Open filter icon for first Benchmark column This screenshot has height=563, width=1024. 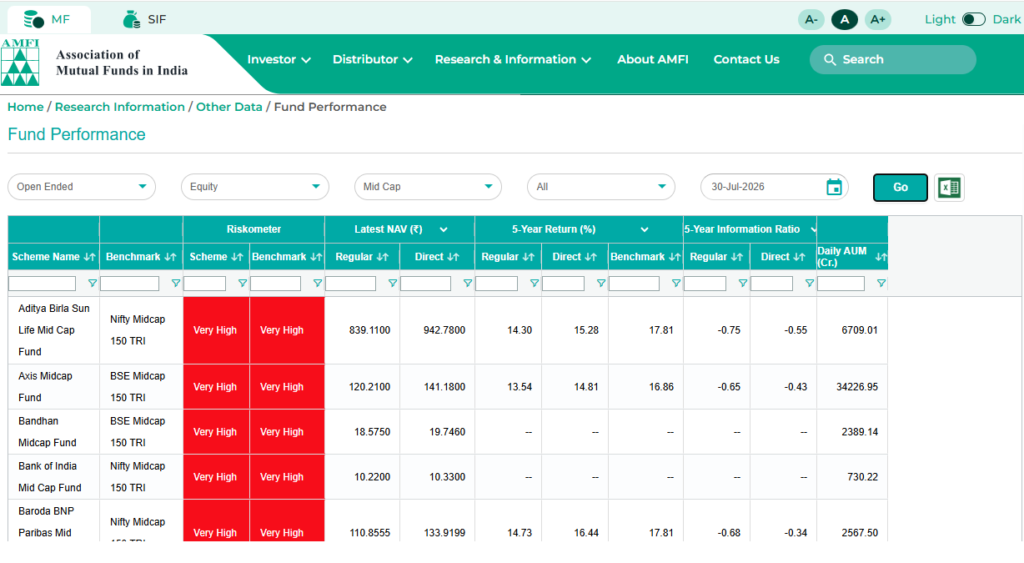[176, 283]
